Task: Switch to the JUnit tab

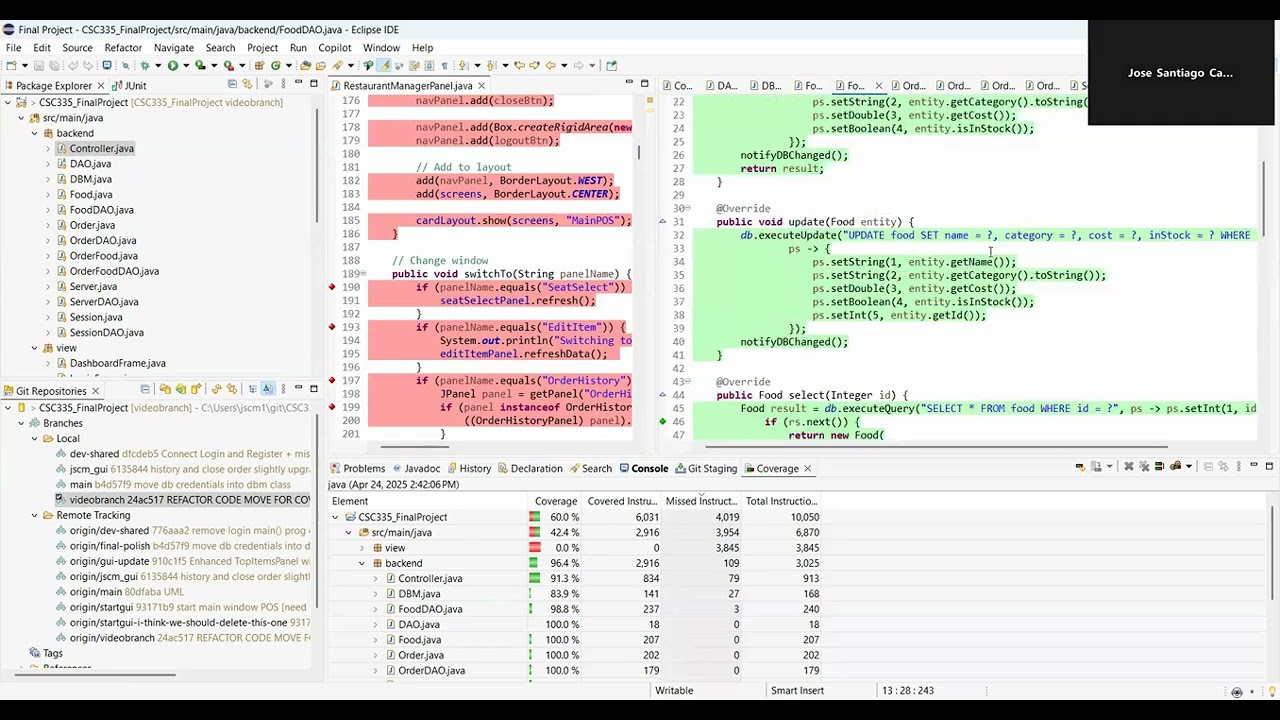Action: pos(129,86)
